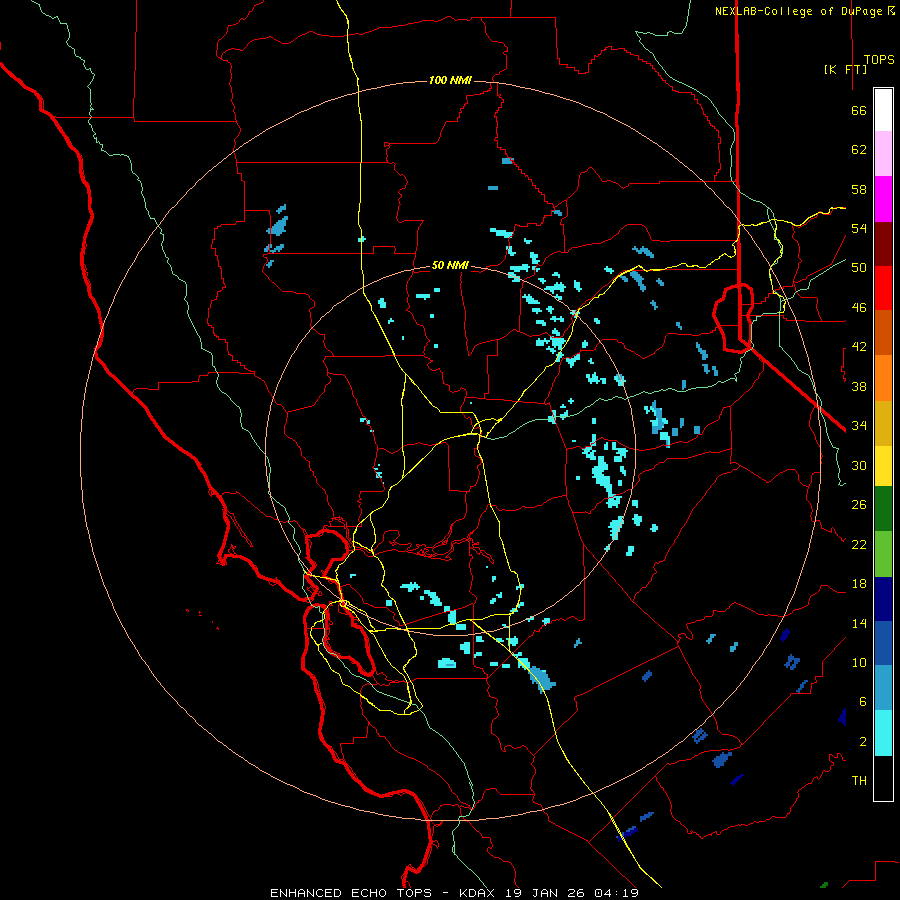Select the "22" legend value
The width and height of the screenshot is (900, 900).
(x=859, y=544)
